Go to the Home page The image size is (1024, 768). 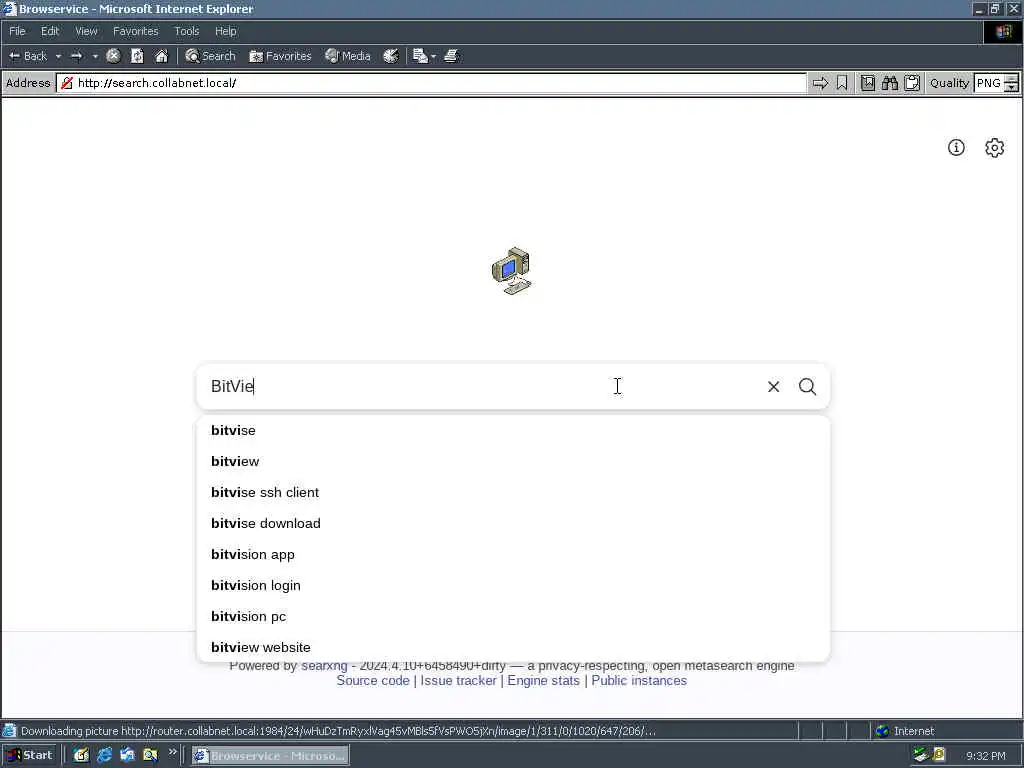pyautogui.click(x=161, y=56)
